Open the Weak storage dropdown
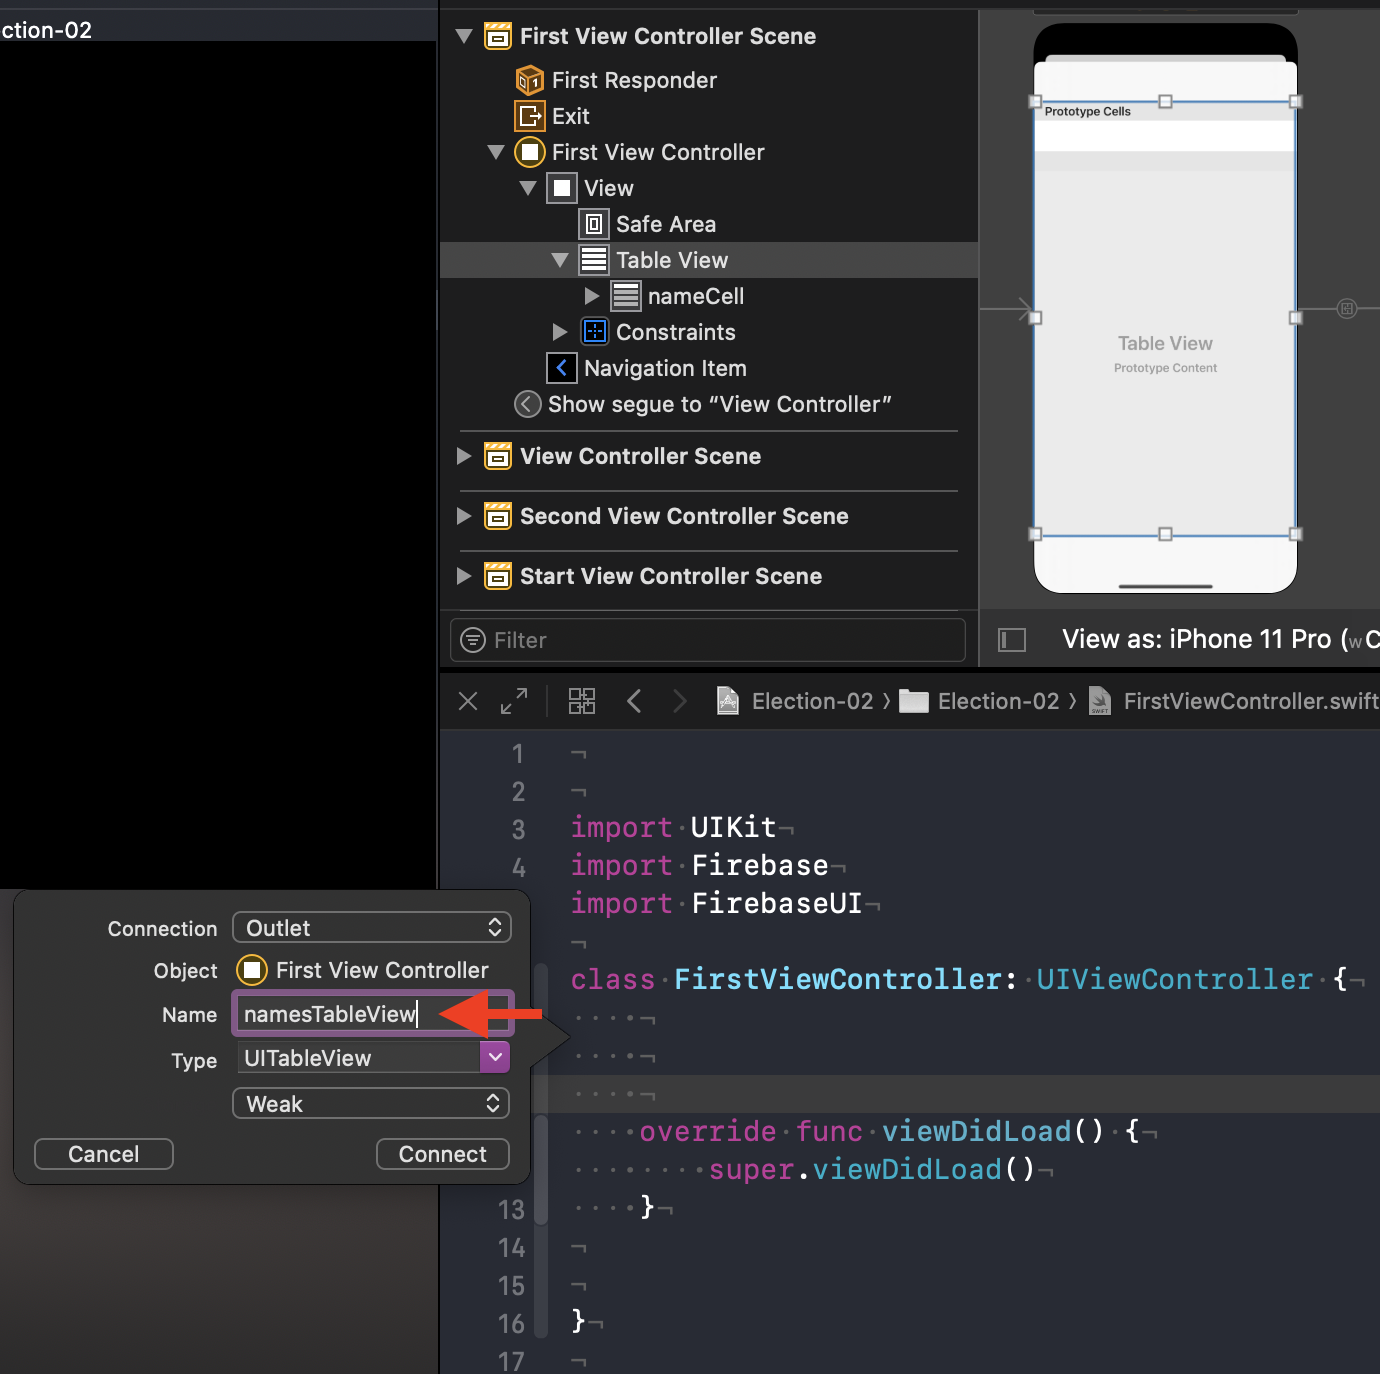Screen dimensions: 1380x1374 pos(372,1104)
